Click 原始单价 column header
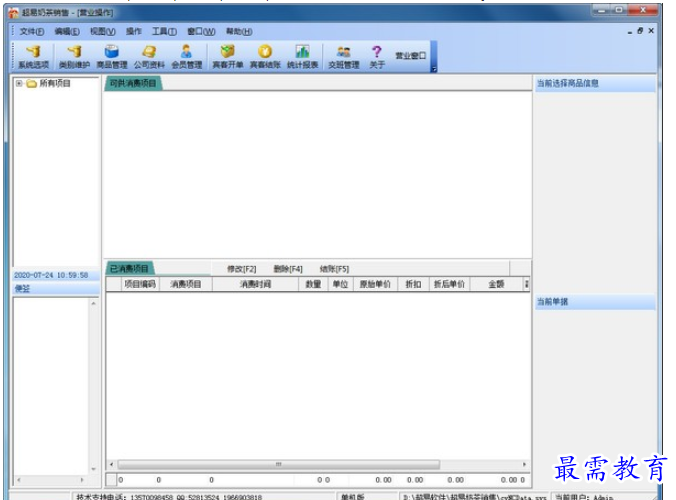Image resolution: width=676 pixels, height=500 pixels. (375, 284)
